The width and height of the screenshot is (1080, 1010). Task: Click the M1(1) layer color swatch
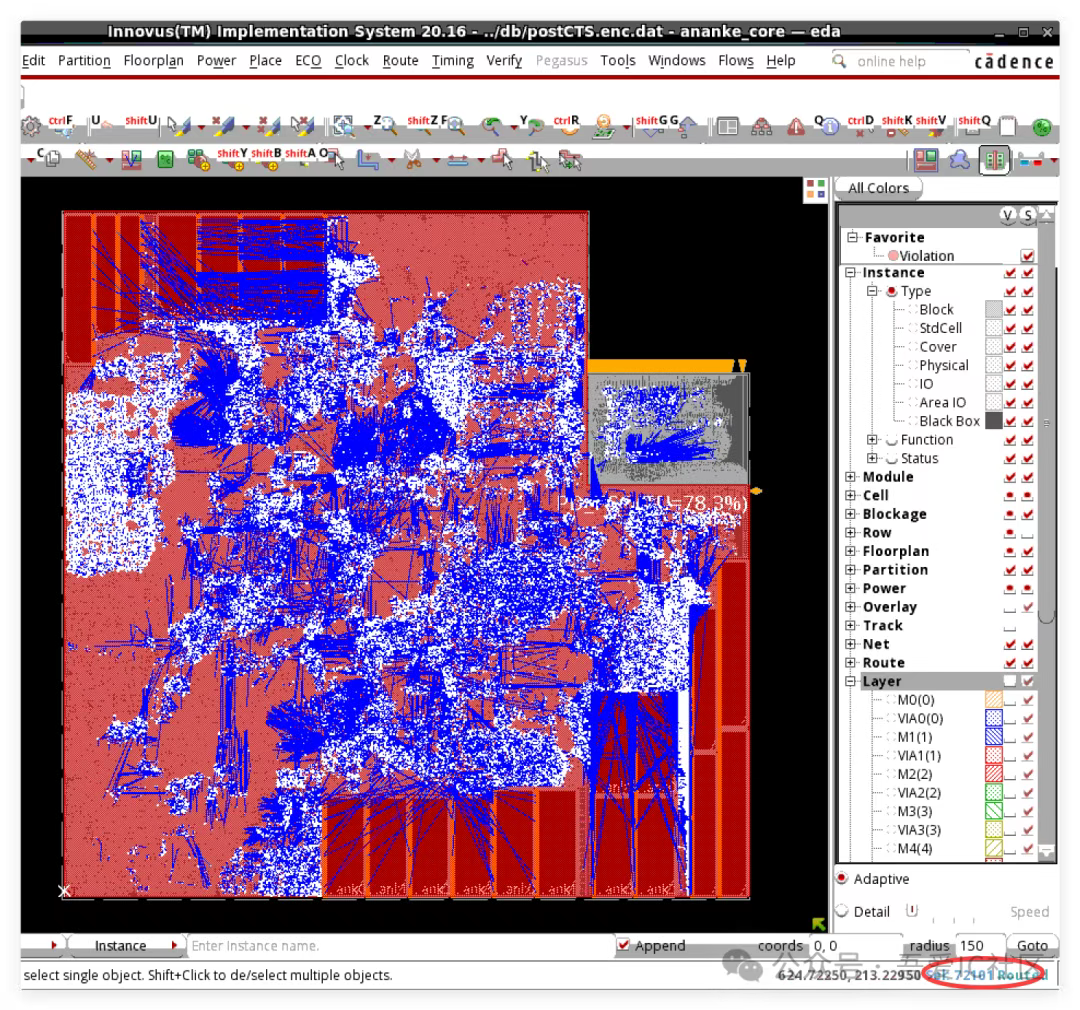pos(993,737)
